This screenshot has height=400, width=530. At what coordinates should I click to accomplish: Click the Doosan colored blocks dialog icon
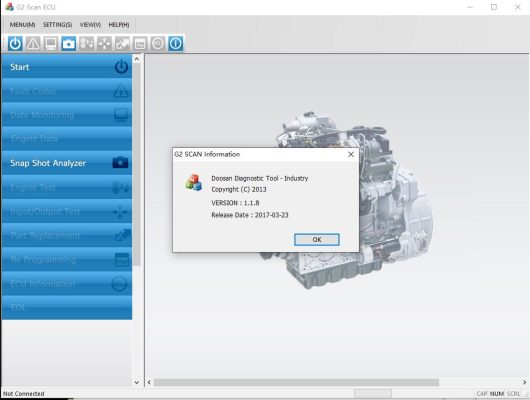[x=194, y=183]
